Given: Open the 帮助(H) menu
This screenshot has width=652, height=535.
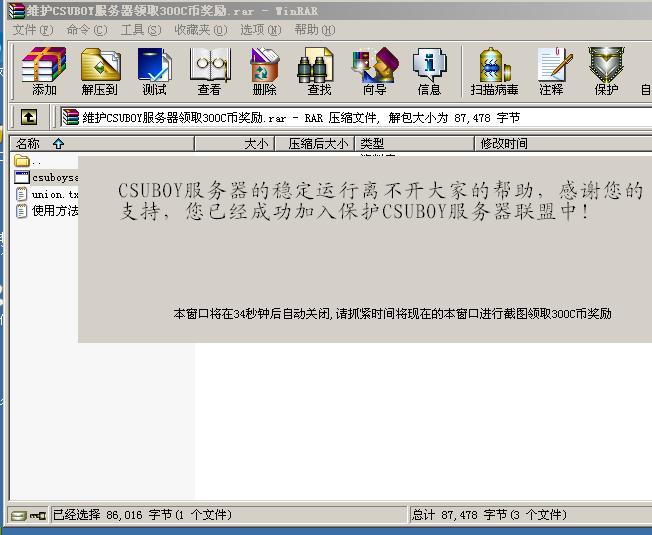Looking at the screenshot, I should pyautogui.click(x=315, y=30).
